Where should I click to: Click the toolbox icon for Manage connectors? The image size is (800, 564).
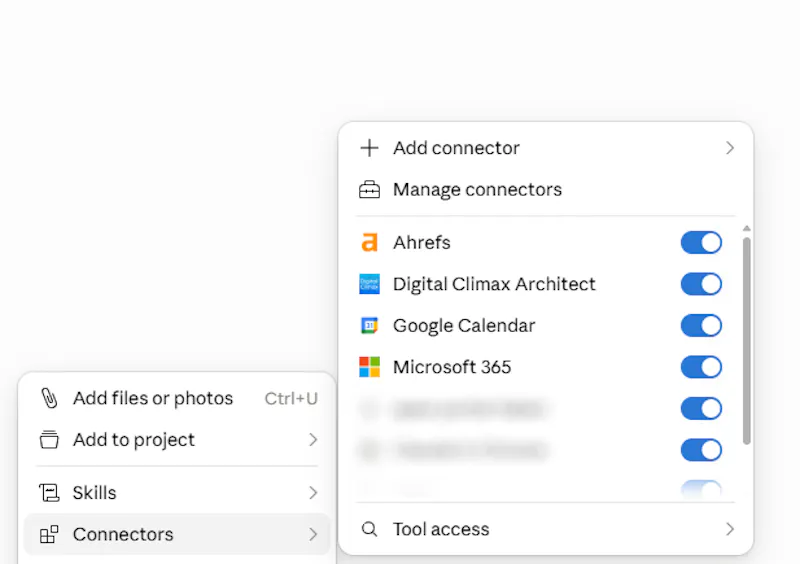pos(369,190)
